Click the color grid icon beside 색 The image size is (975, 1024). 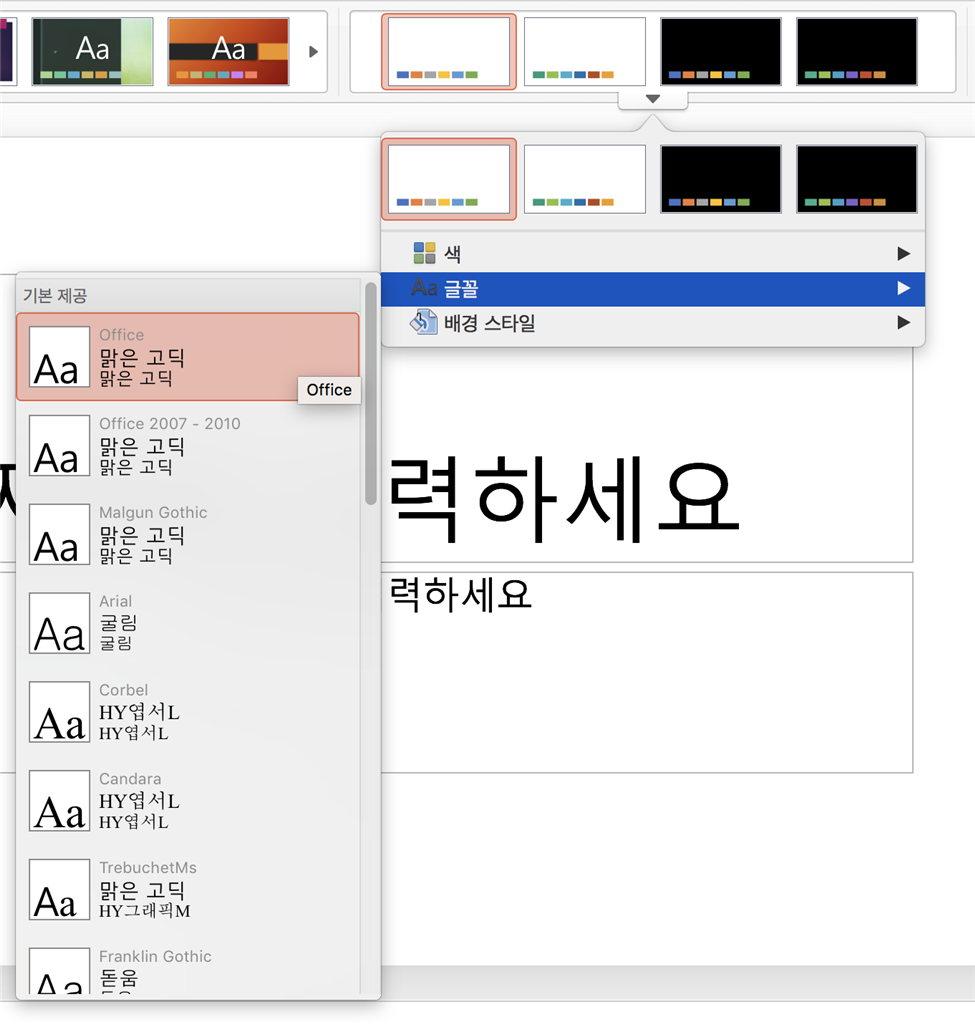pyautogui.click(x=424, y=253)
